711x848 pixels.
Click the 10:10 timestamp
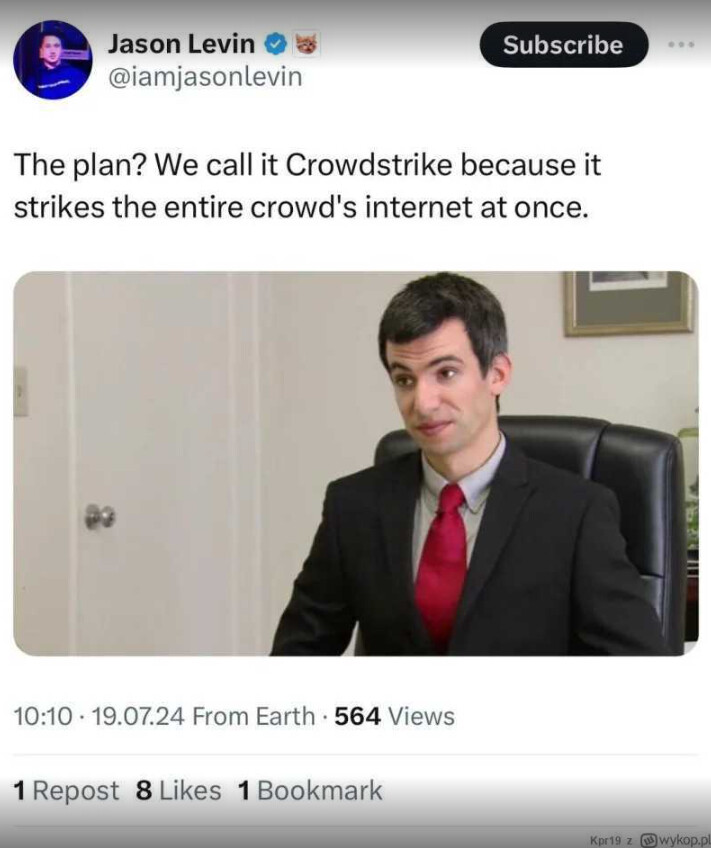point(43,716)
